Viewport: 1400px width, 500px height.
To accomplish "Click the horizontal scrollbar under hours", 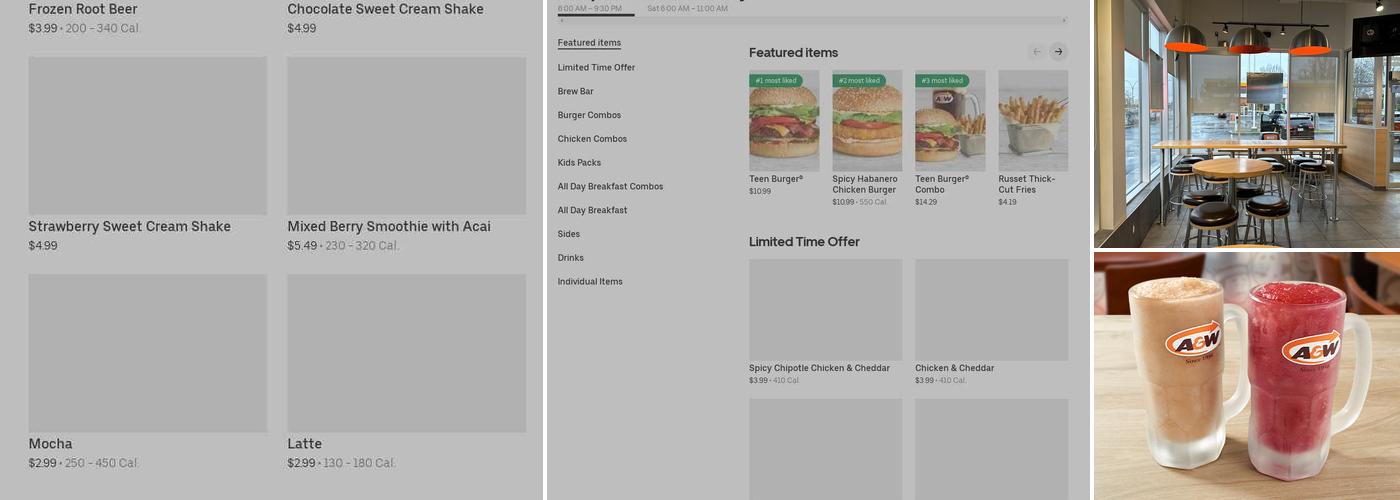I will (x=812, y=20).
